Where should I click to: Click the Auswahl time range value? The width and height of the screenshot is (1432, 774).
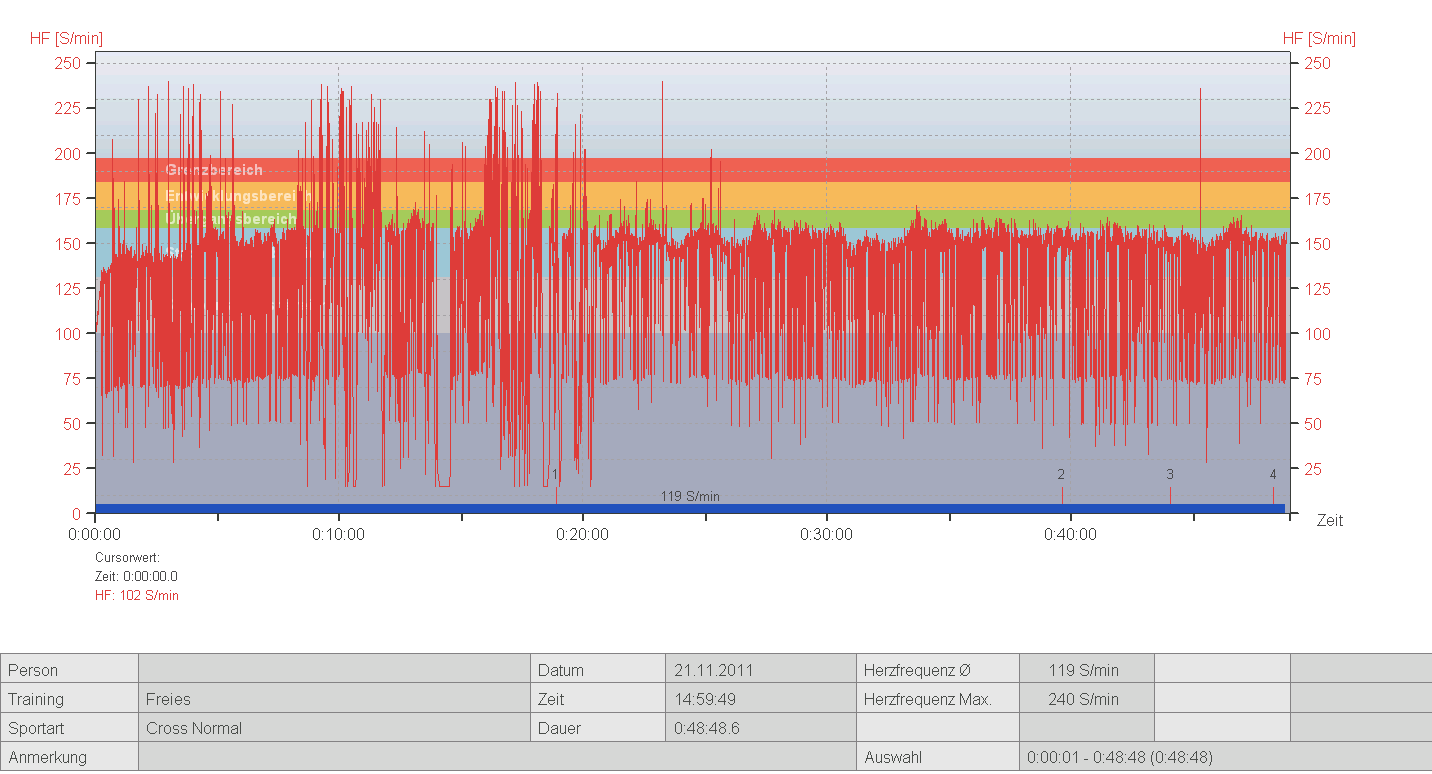pos(1120,757)
